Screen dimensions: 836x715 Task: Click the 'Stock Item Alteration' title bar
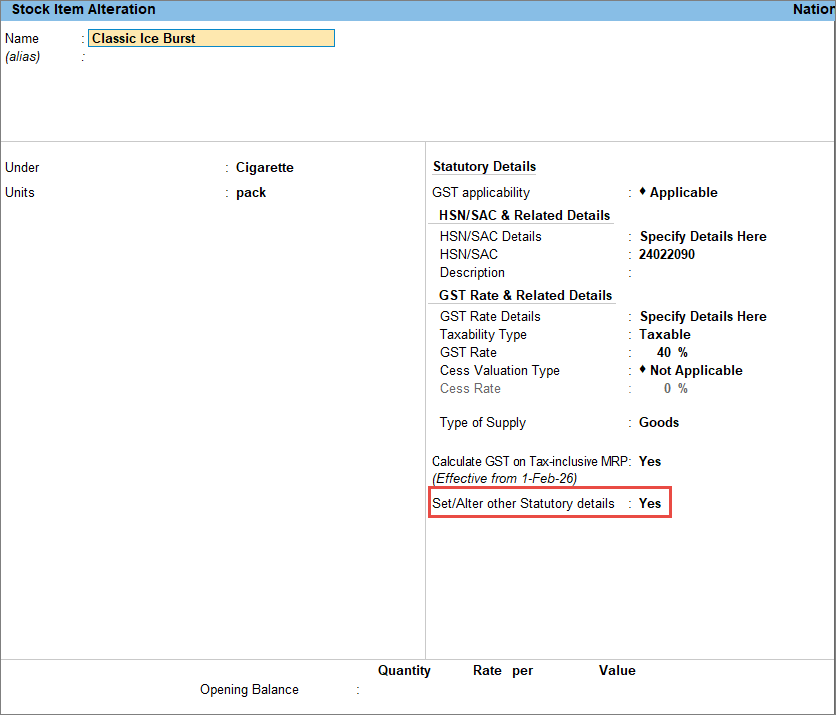pyautogui.click(x=84, y=9)
